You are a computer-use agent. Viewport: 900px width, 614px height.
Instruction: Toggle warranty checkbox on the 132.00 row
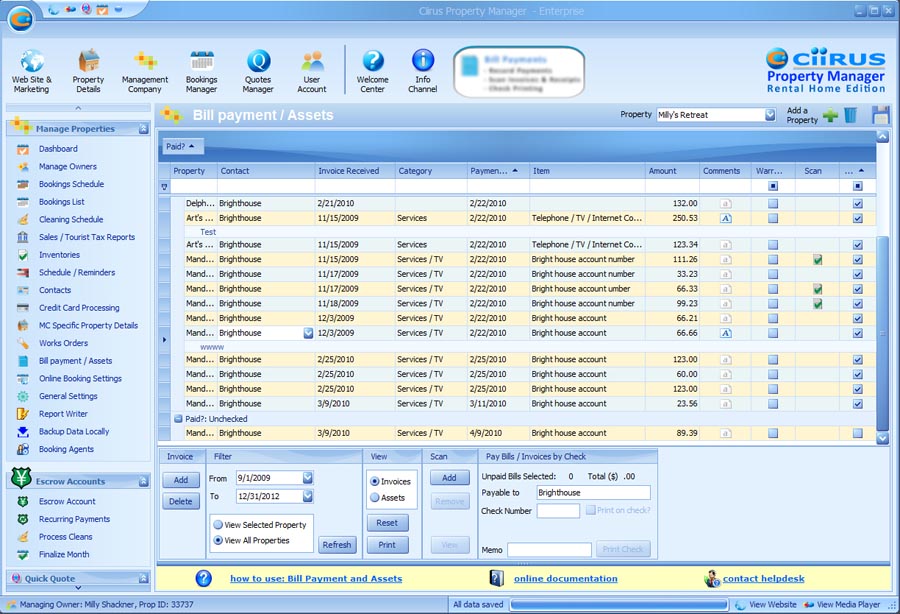[x=773, y=203]
